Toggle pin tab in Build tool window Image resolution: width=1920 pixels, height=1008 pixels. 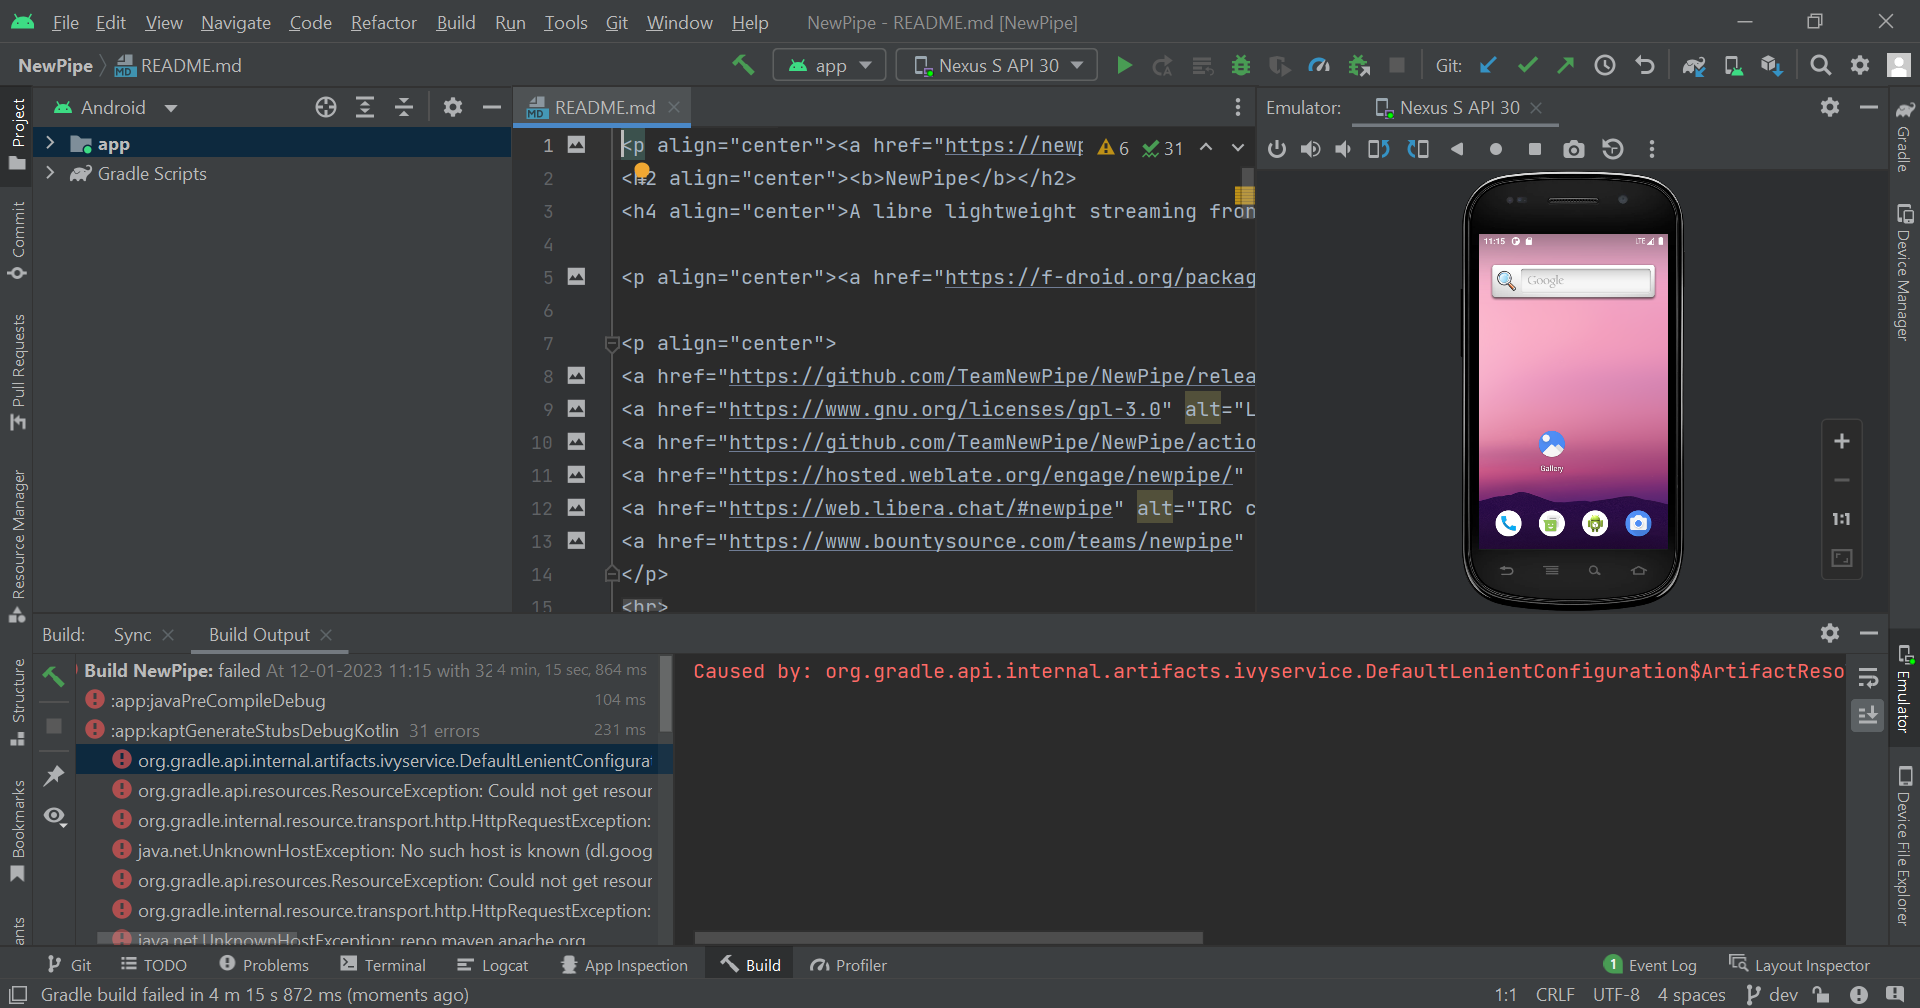tap(54, 775)
